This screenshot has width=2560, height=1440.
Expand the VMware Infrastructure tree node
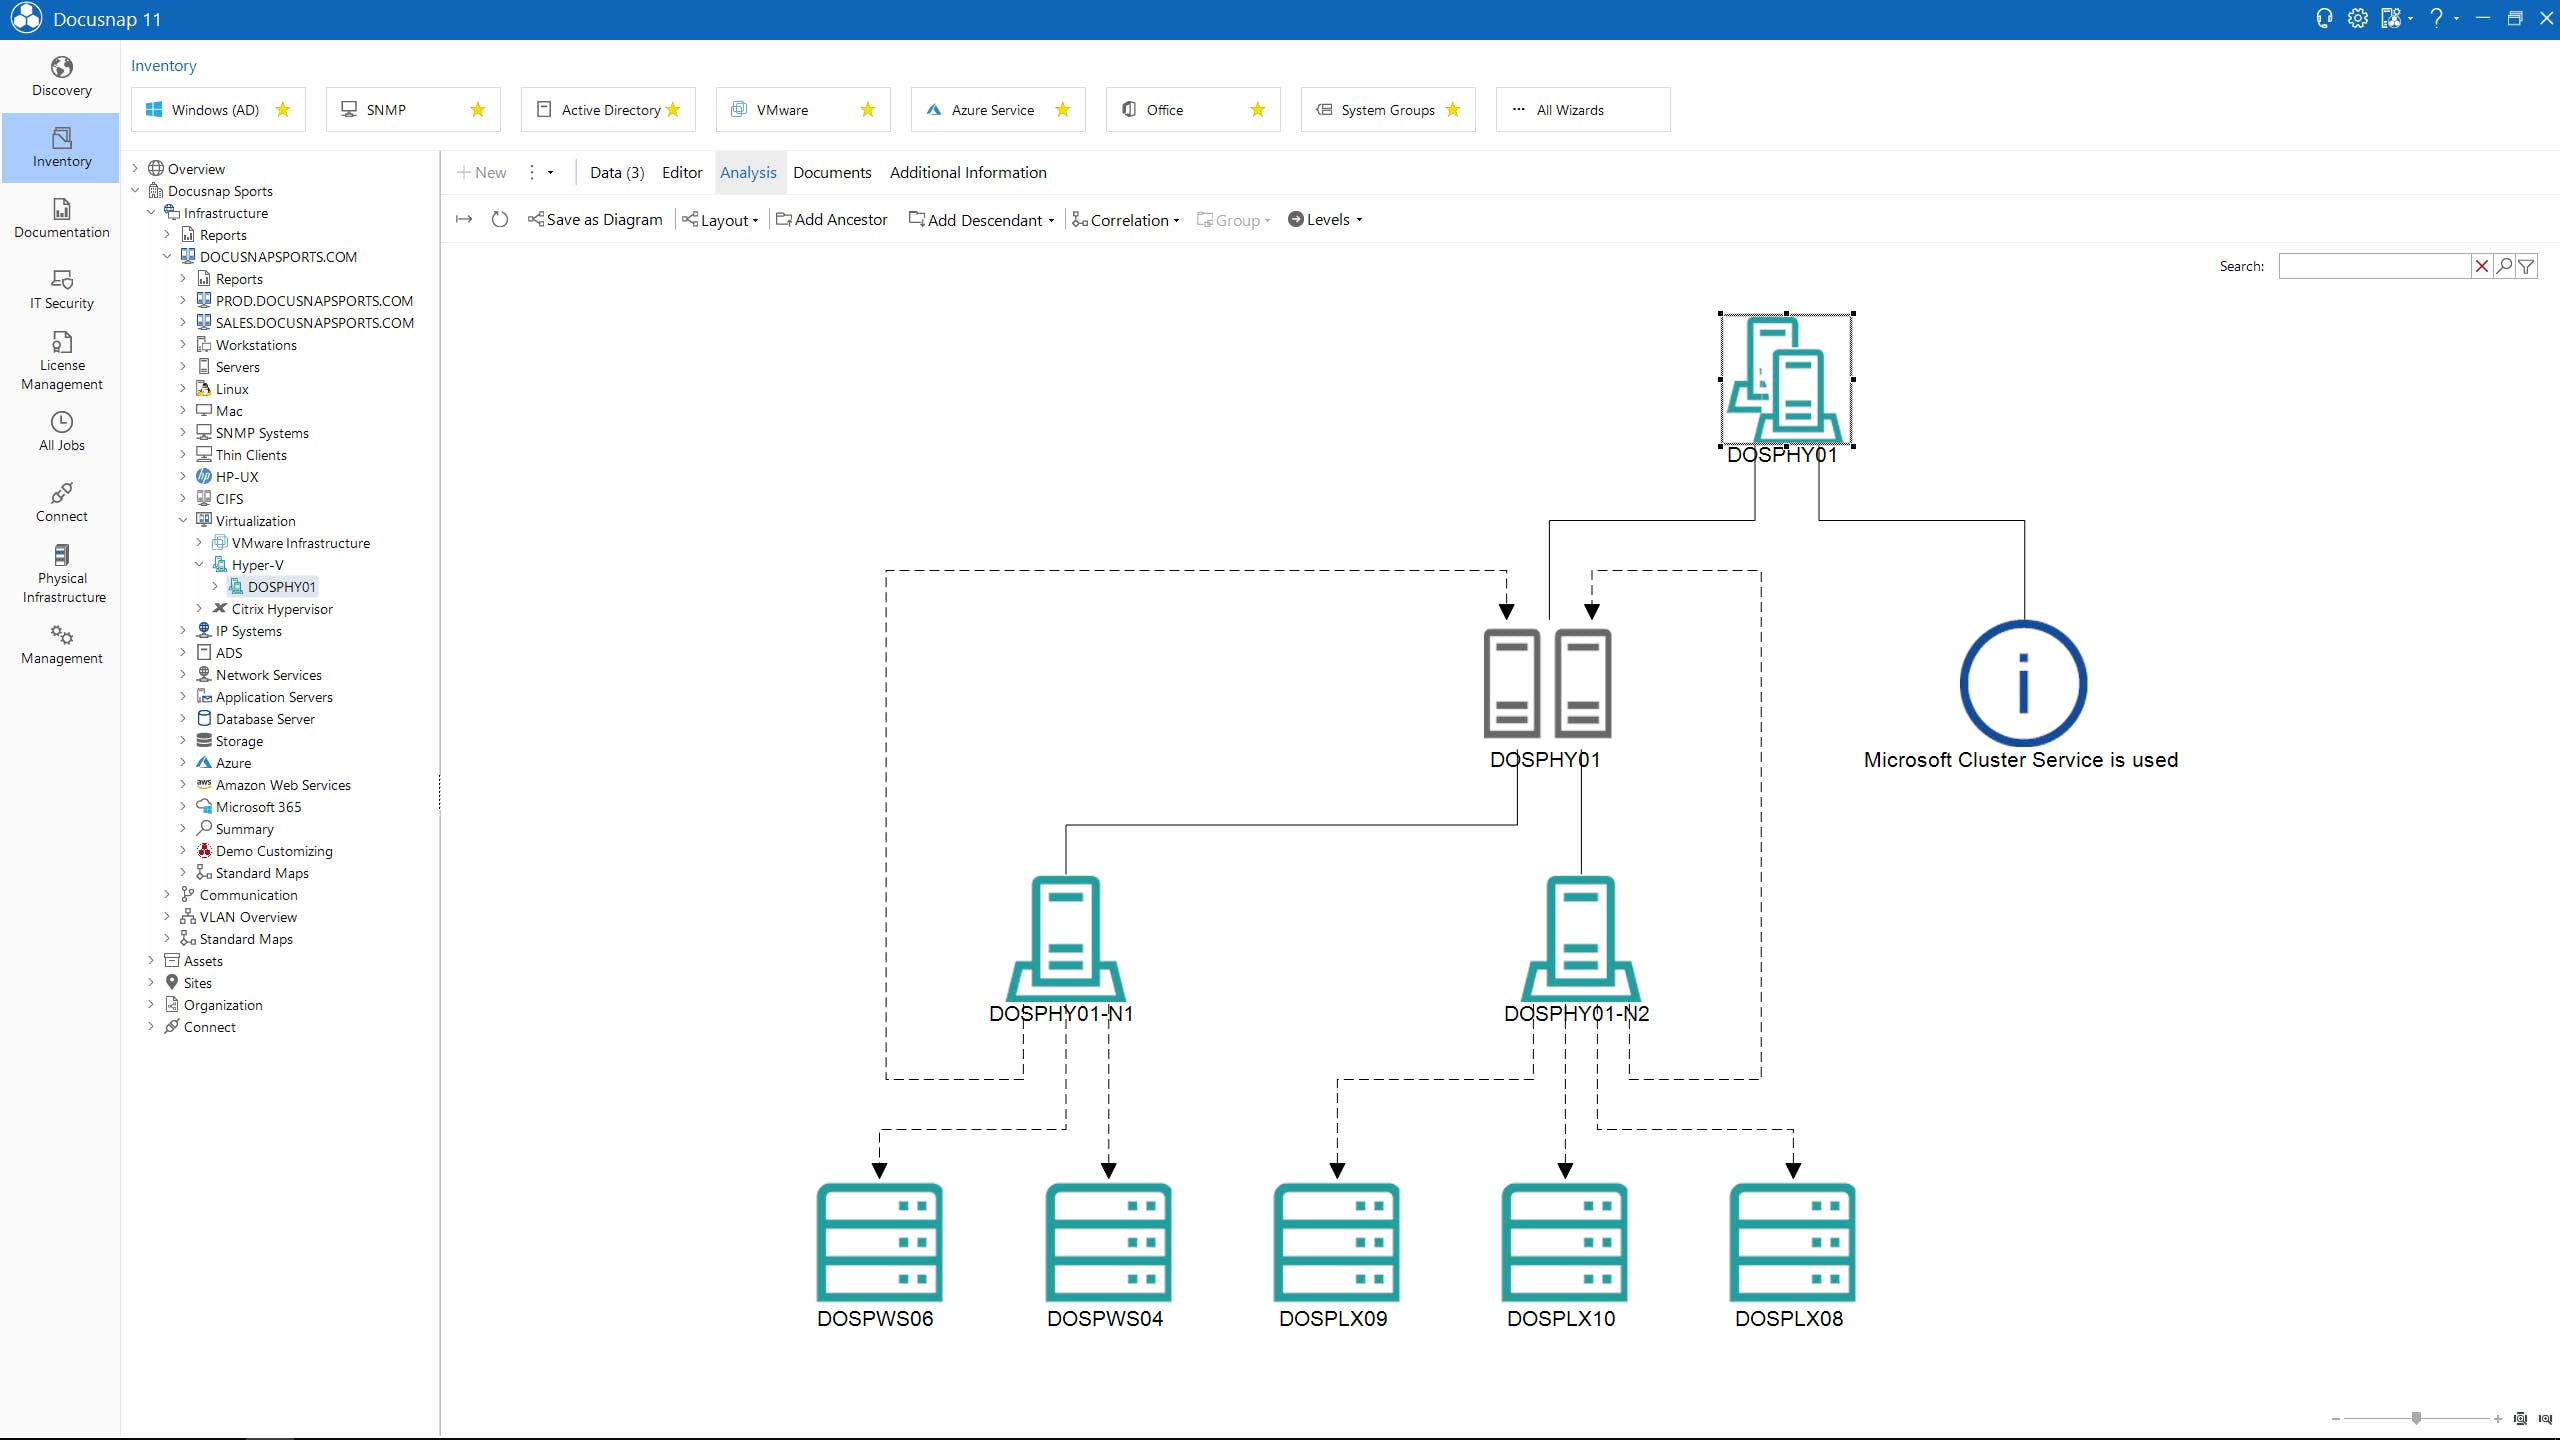199,542
